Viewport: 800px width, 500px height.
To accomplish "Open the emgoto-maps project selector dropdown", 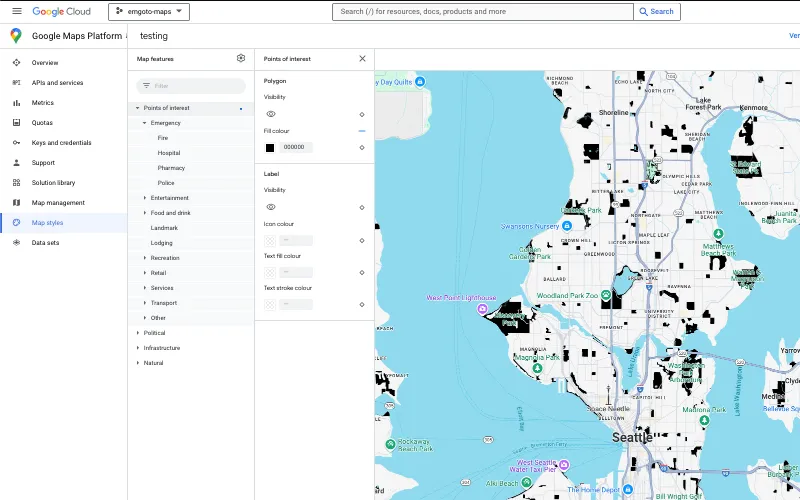I will point(148,12).
